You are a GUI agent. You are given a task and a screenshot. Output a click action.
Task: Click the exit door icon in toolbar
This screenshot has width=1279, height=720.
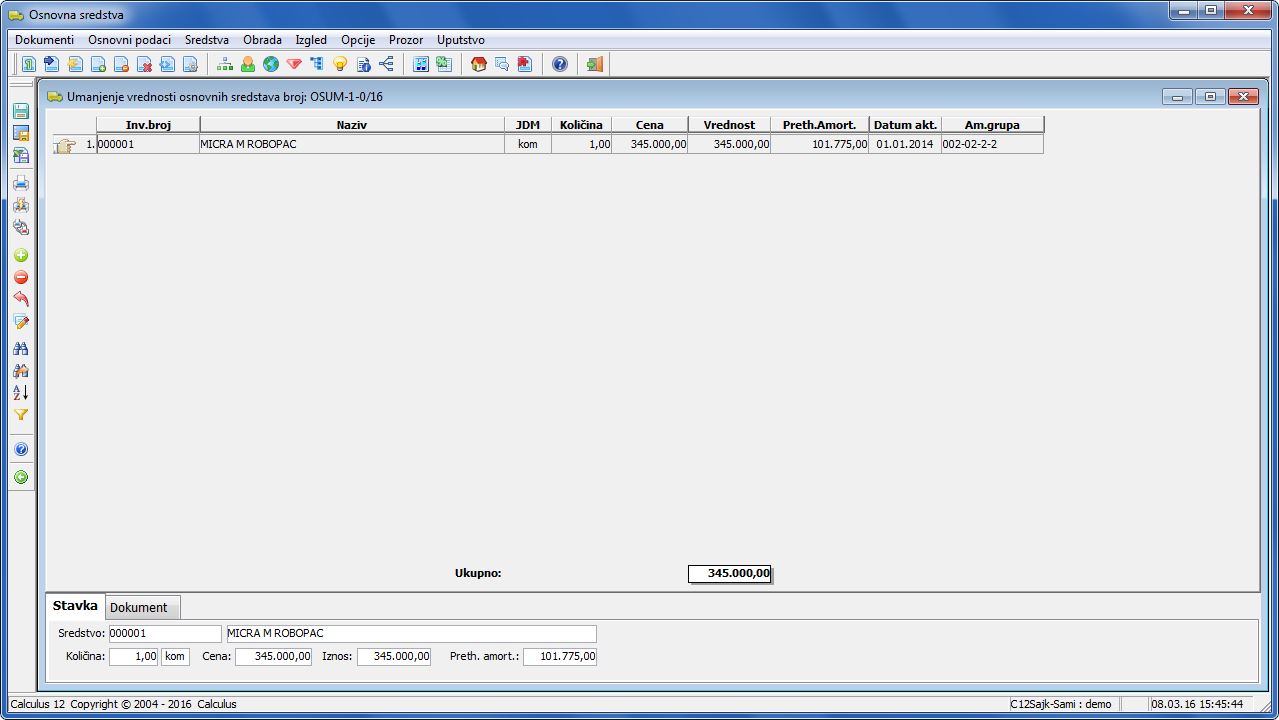point(595,65)
